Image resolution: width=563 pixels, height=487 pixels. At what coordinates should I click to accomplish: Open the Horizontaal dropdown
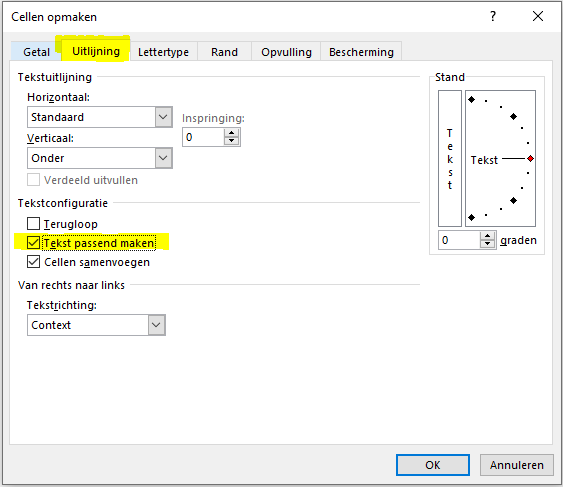100,117
